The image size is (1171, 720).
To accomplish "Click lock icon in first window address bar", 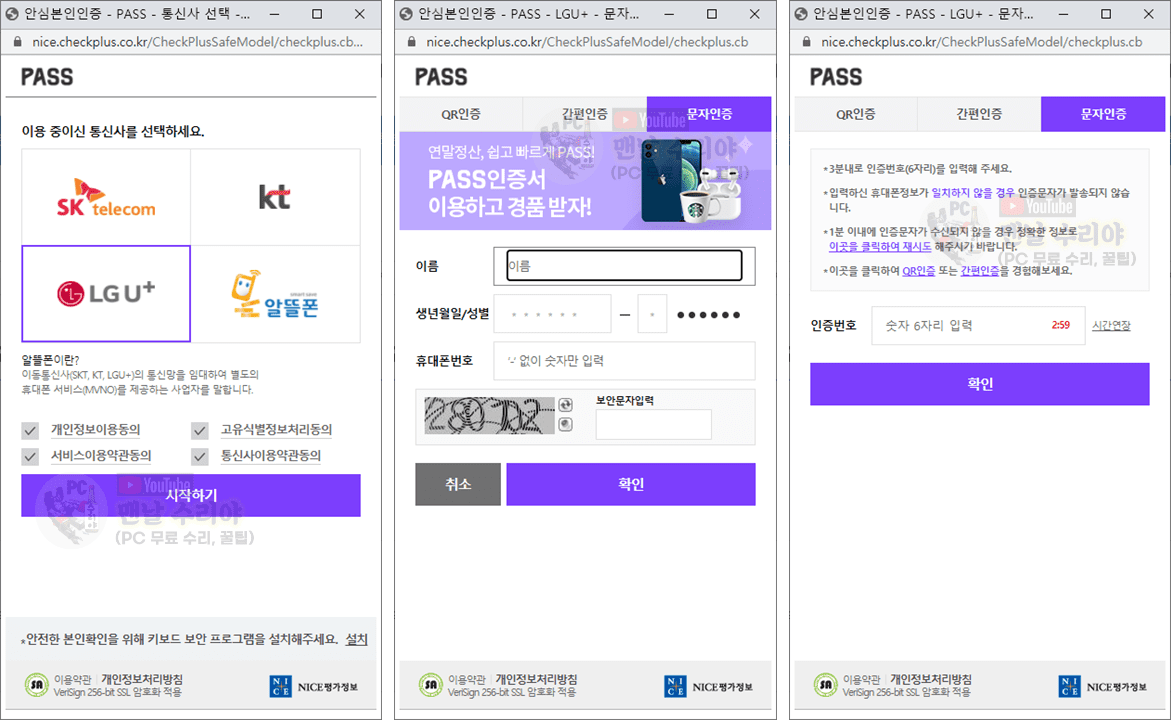I will 17,42.
